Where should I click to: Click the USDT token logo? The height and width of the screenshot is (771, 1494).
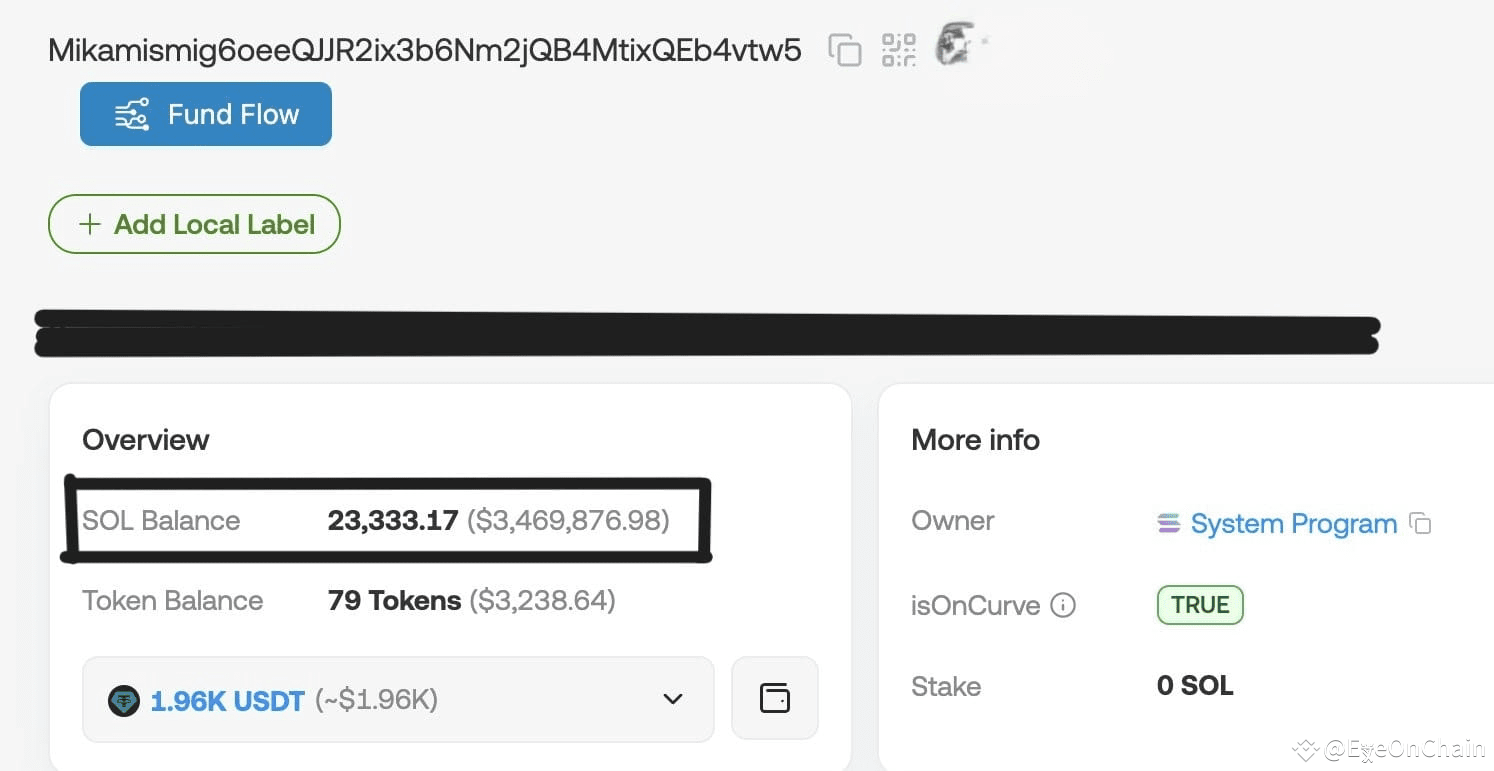click(x=124, y=701)
